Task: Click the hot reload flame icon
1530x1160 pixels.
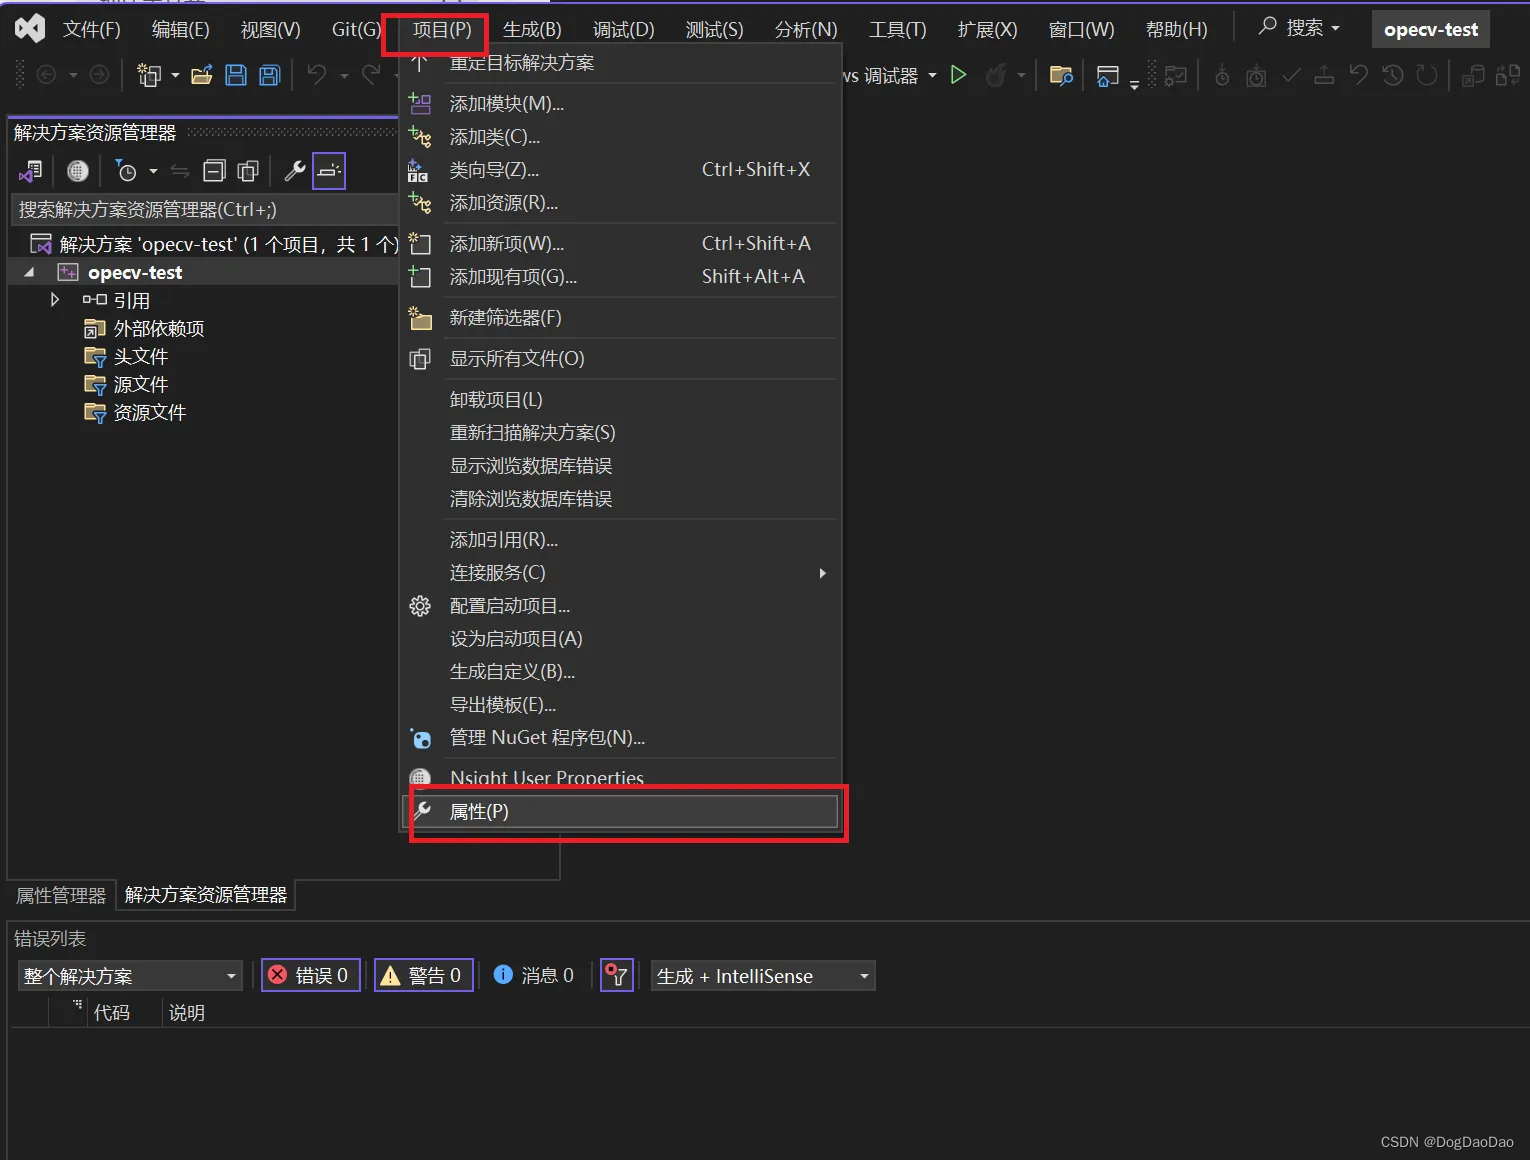Action: pyautogui.click(x=995, y=75)
